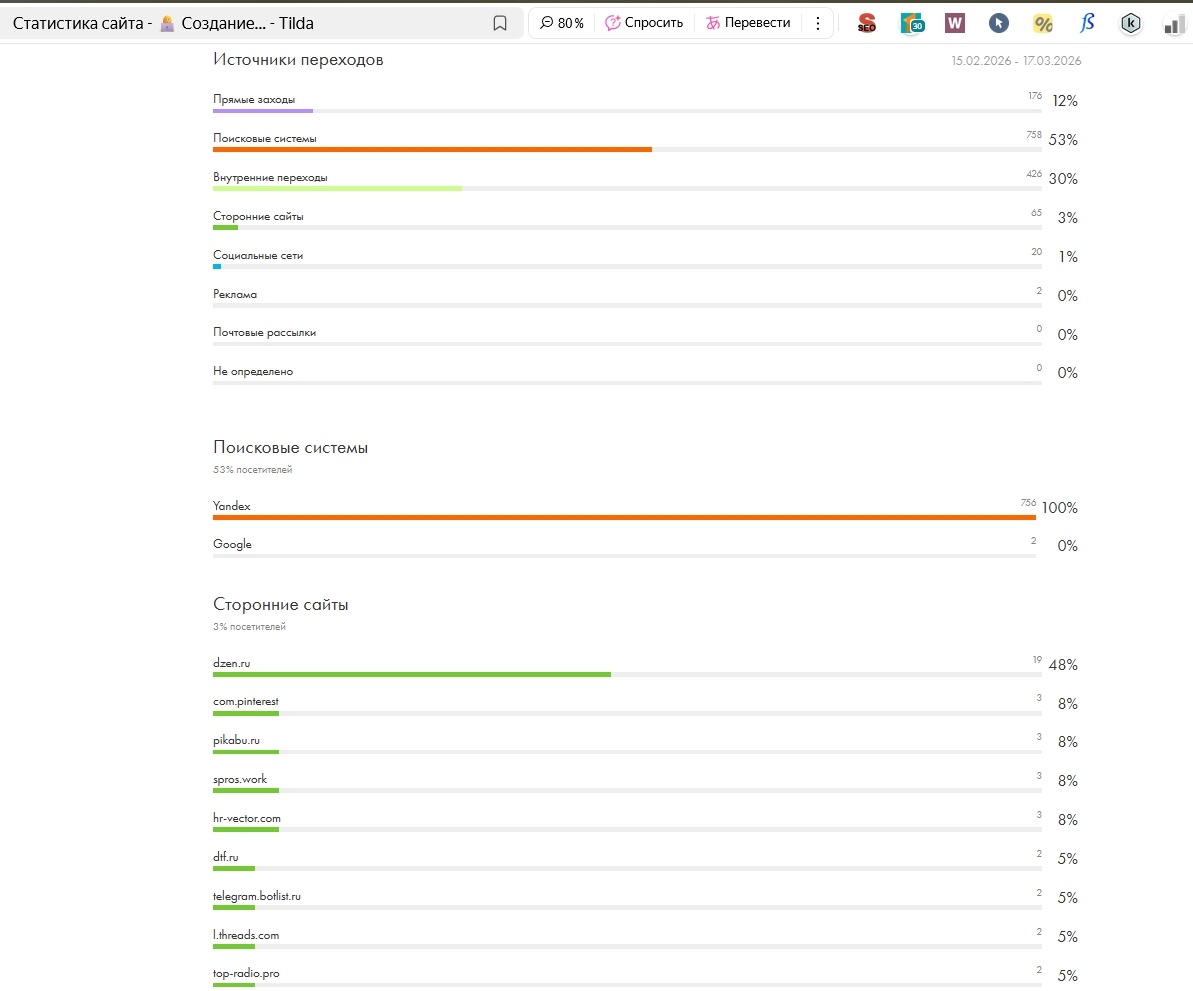Click the date range 15.02.2026 - 17.03.2026

(1016, 61)
